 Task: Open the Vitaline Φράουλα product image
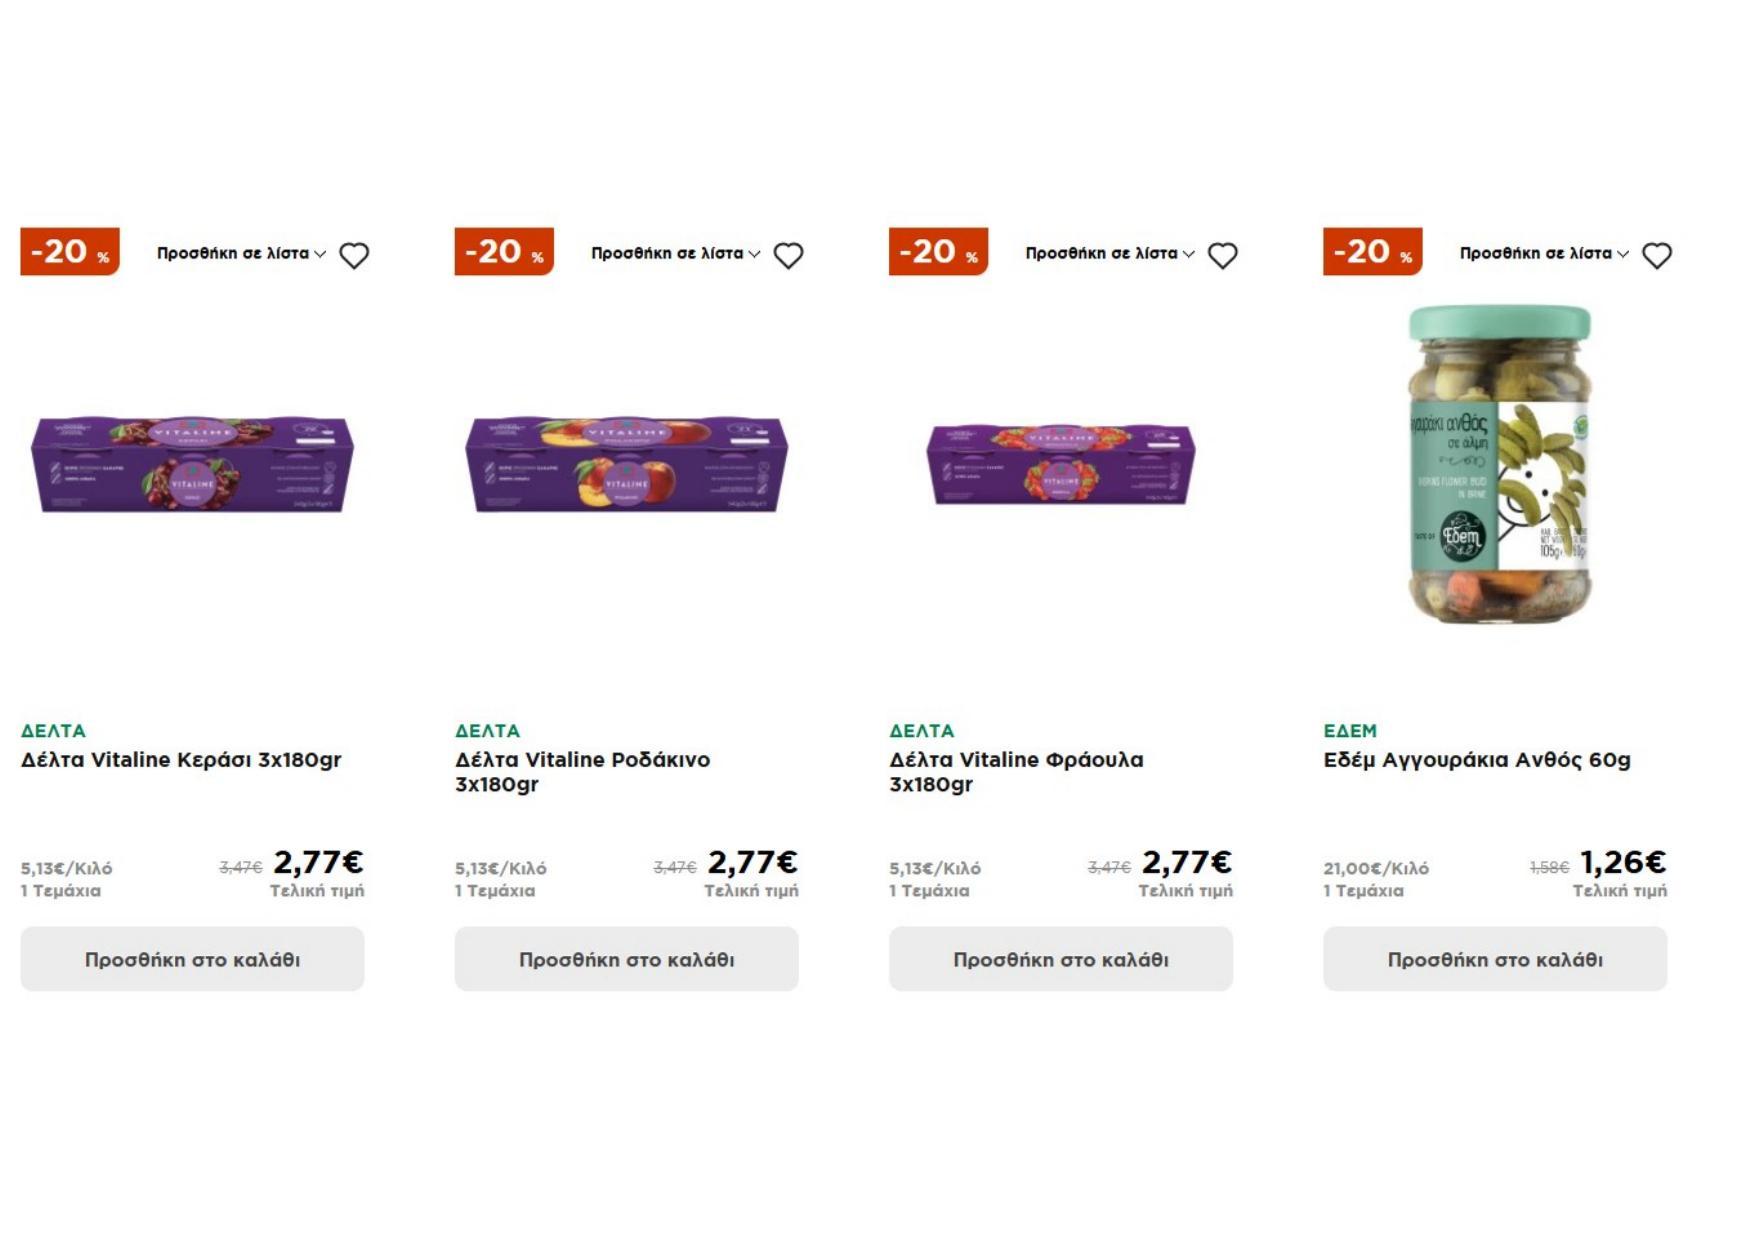click(1060, 465)
